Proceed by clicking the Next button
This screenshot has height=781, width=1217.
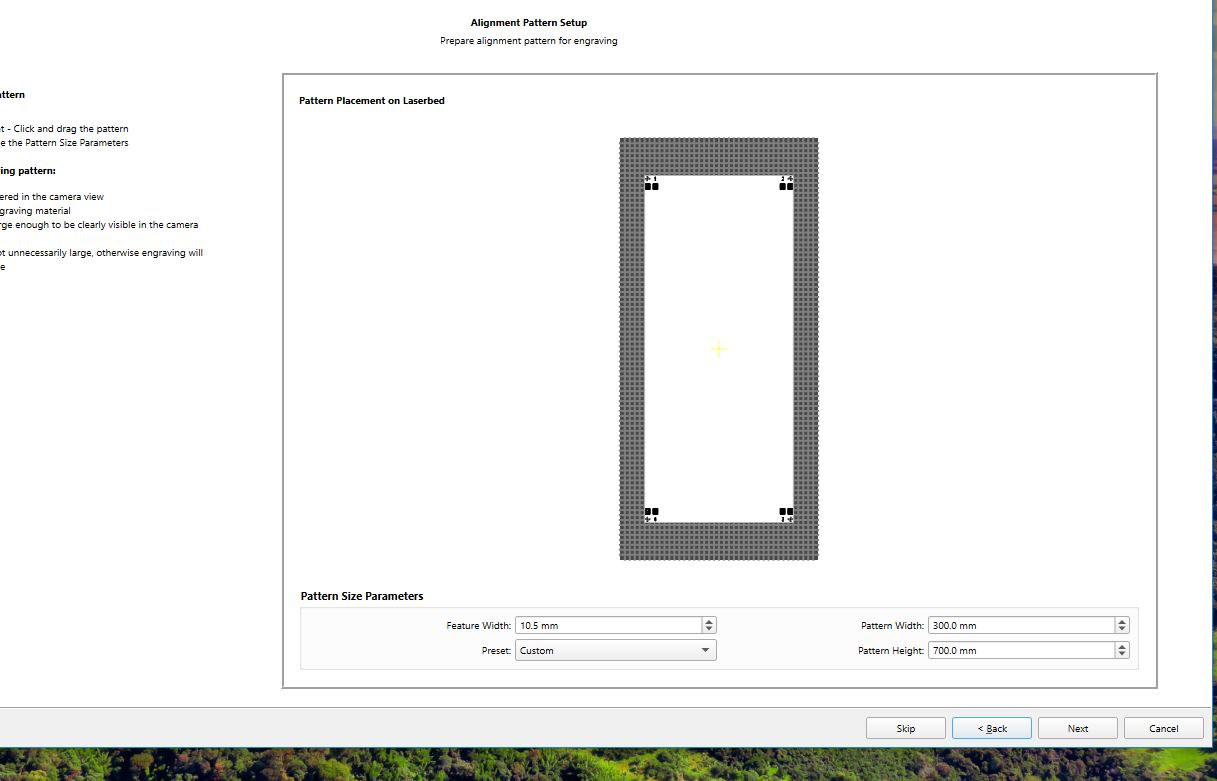coord(1078,728)
